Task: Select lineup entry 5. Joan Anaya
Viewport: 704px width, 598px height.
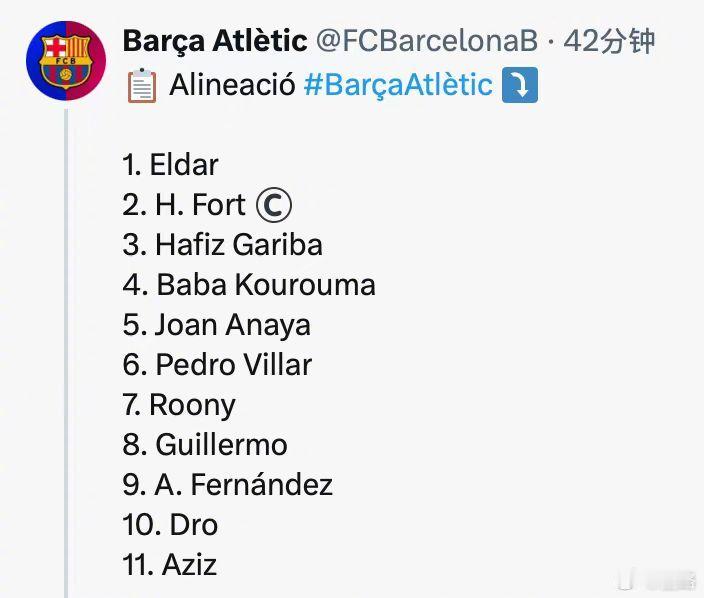Action: click(x=216, y=325)
